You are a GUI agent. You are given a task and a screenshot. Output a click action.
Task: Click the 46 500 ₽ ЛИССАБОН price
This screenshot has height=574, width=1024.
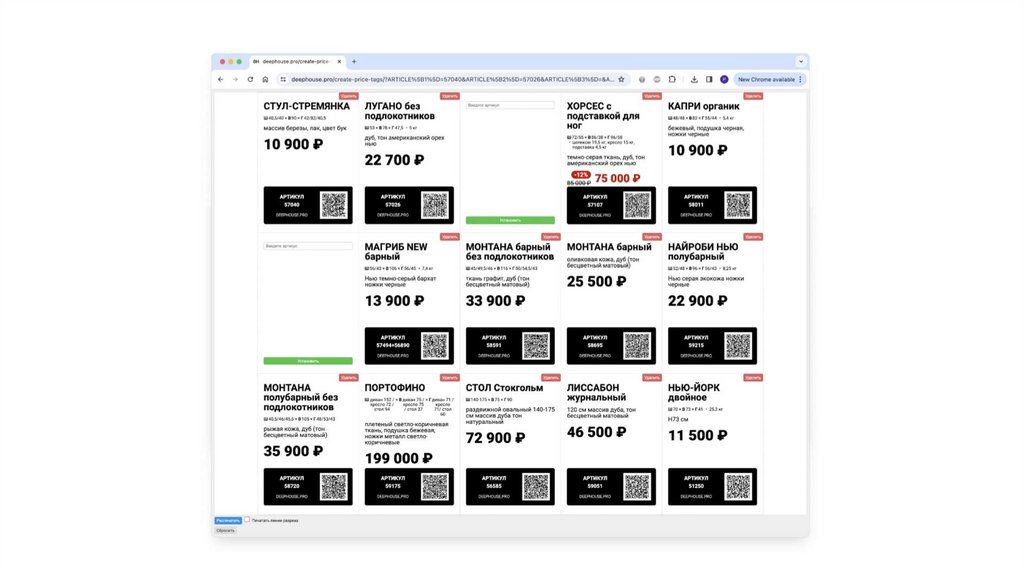[x=596, y=432]
